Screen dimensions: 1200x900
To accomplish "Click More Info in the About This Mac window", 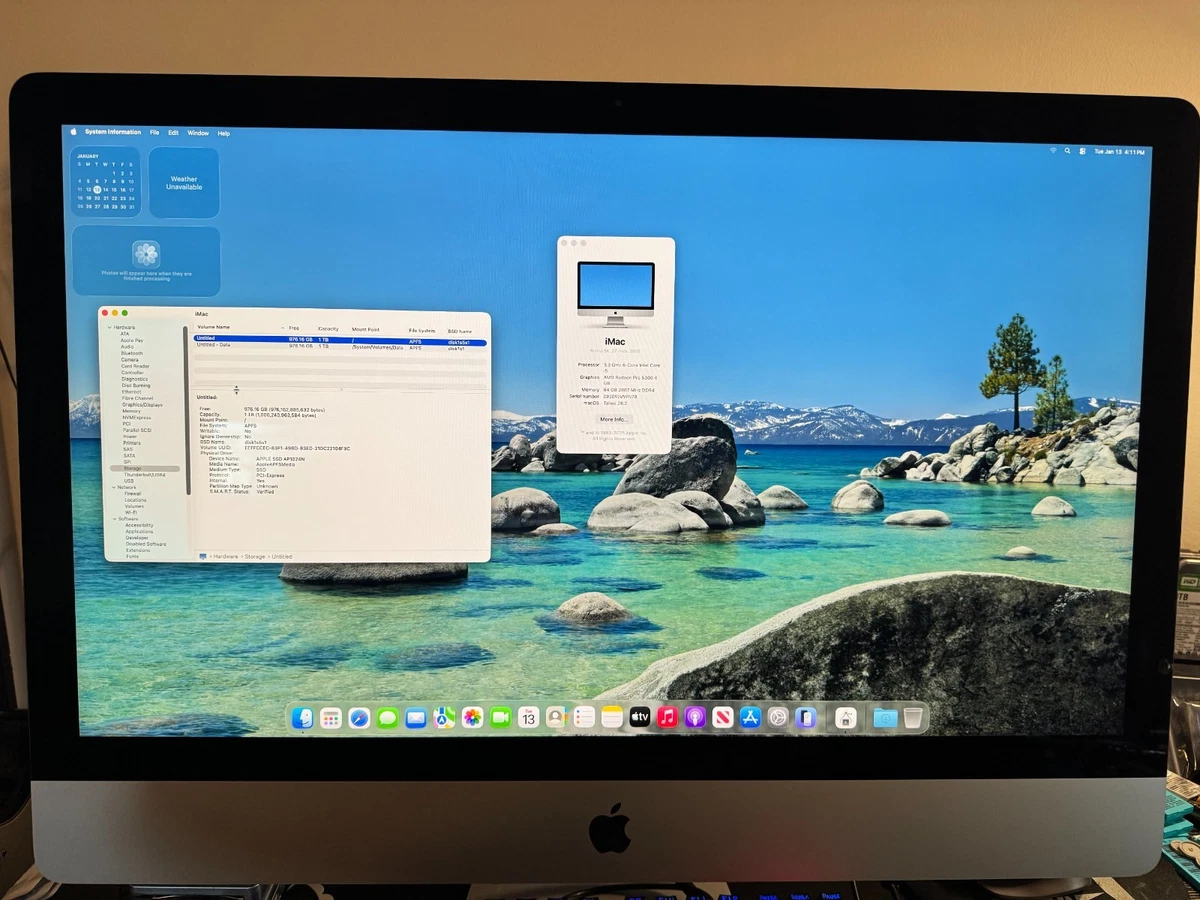I will point(613,418).
